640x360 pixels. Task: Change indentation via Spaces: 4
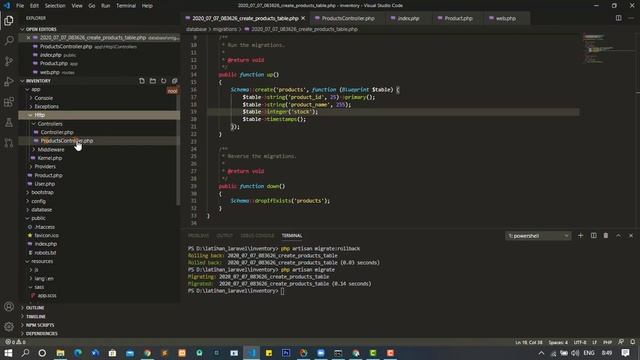point(558,342)
